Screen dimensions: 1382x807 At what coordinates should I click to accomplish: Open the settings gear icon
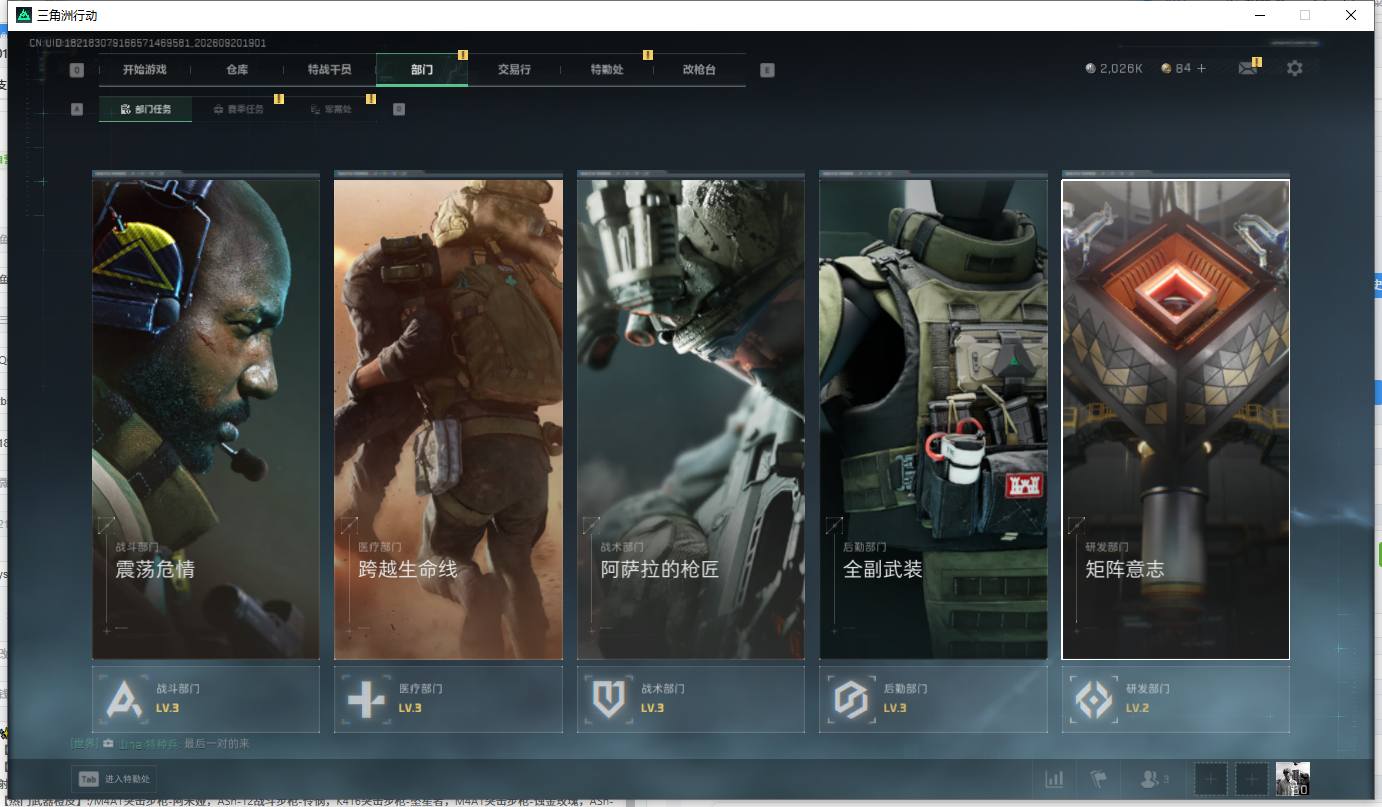click(1295, 69)
